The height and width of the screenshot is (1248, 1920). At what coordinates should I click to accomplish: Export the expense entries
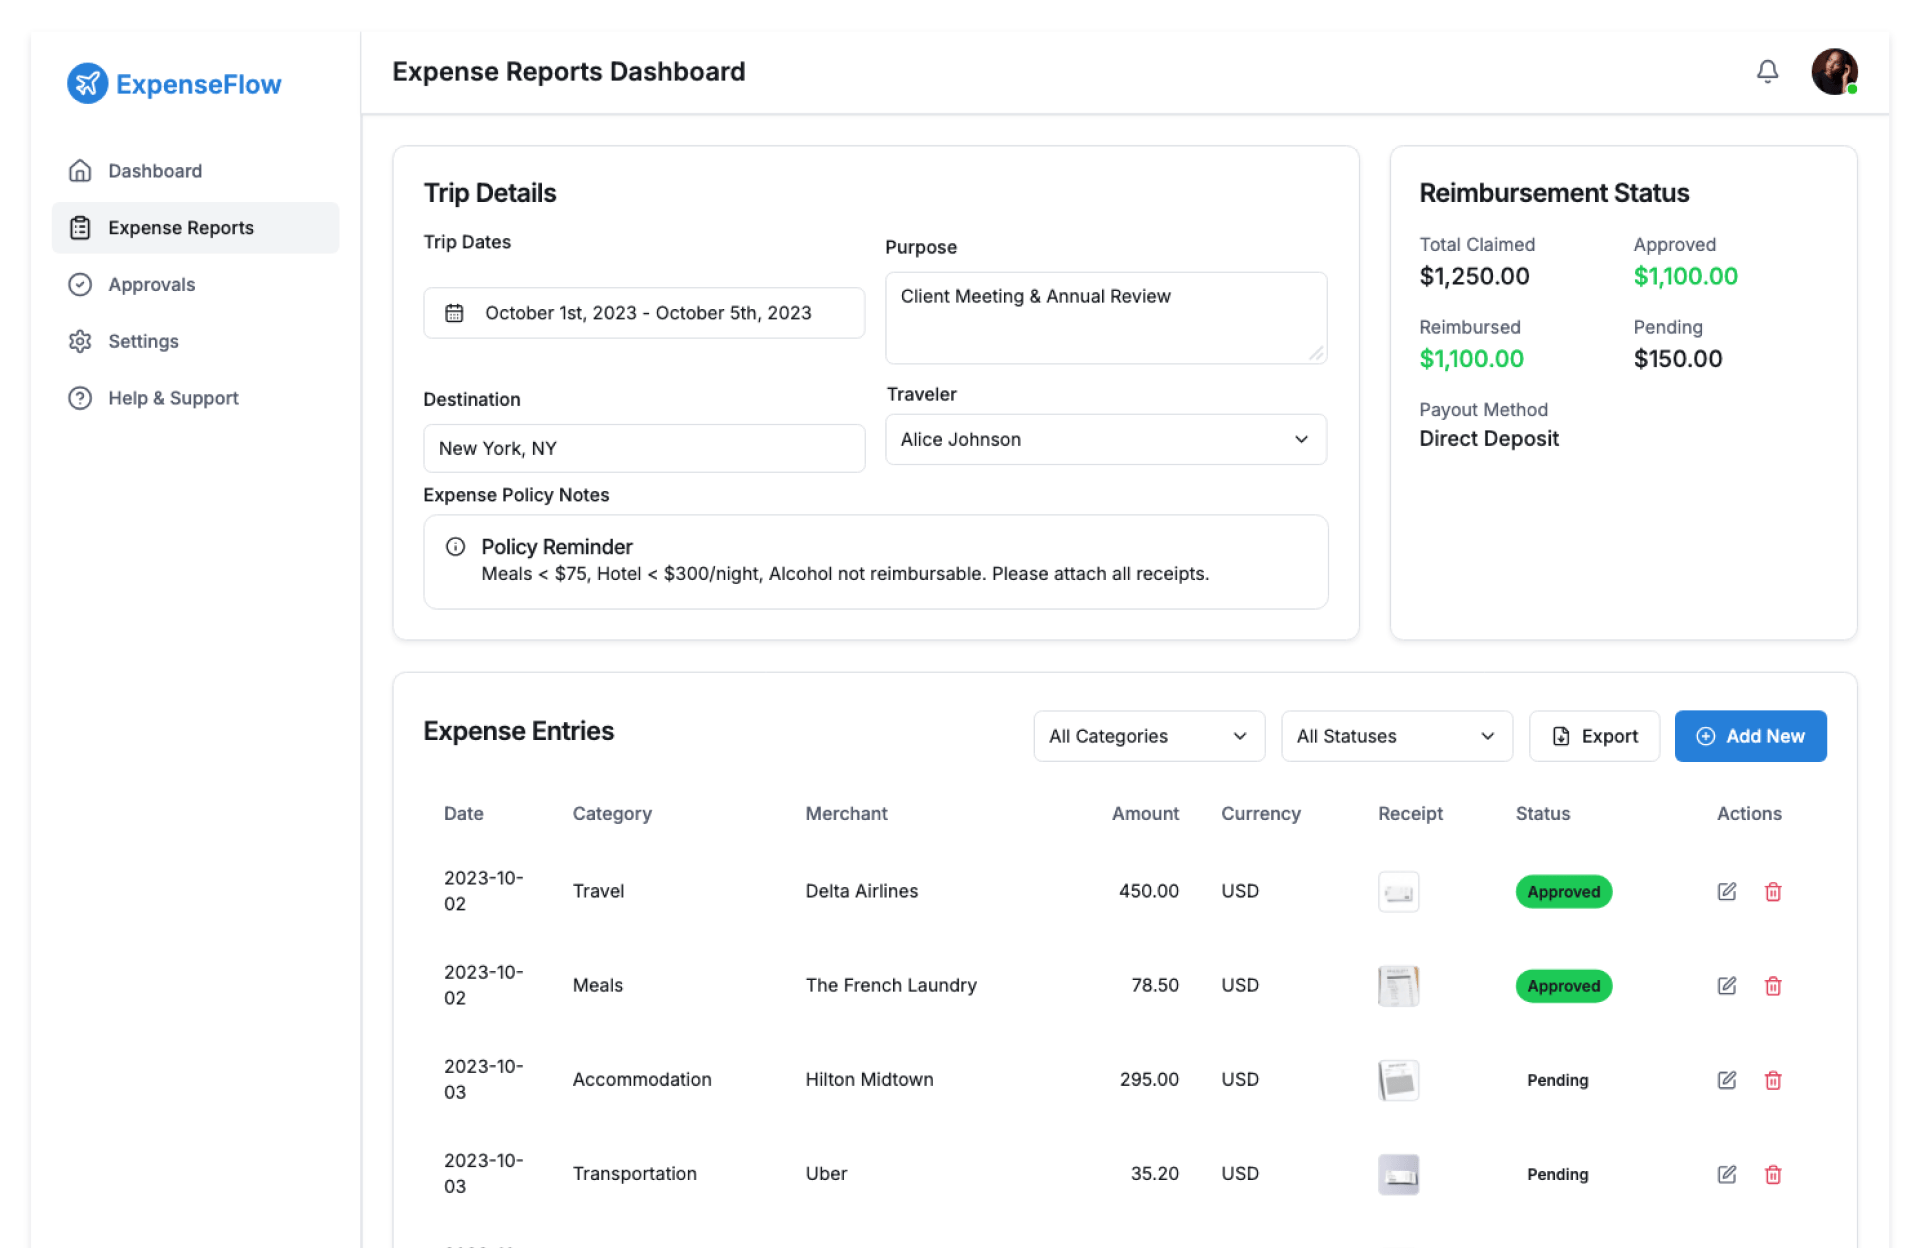pyautogui.click(x=1594, y=736)
